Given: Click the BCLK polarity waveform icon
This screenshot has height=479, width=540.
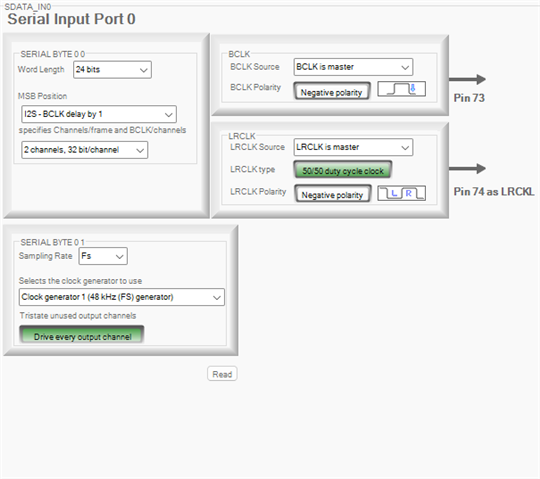Looking at the screenshot, I should click(x=402, y=89).
